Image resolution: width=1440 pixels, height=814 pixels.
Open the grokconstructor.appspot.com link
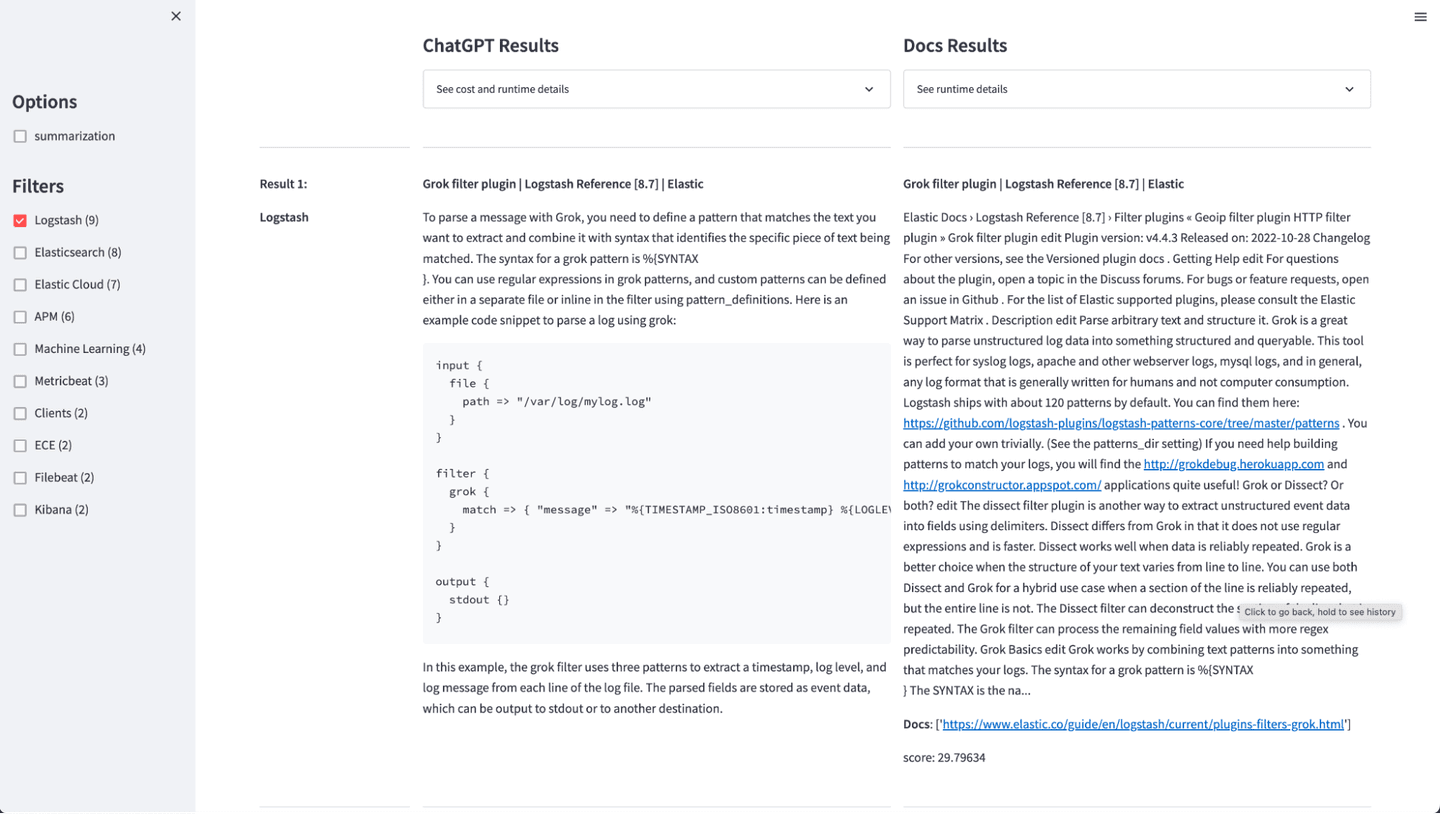[999, 485]
